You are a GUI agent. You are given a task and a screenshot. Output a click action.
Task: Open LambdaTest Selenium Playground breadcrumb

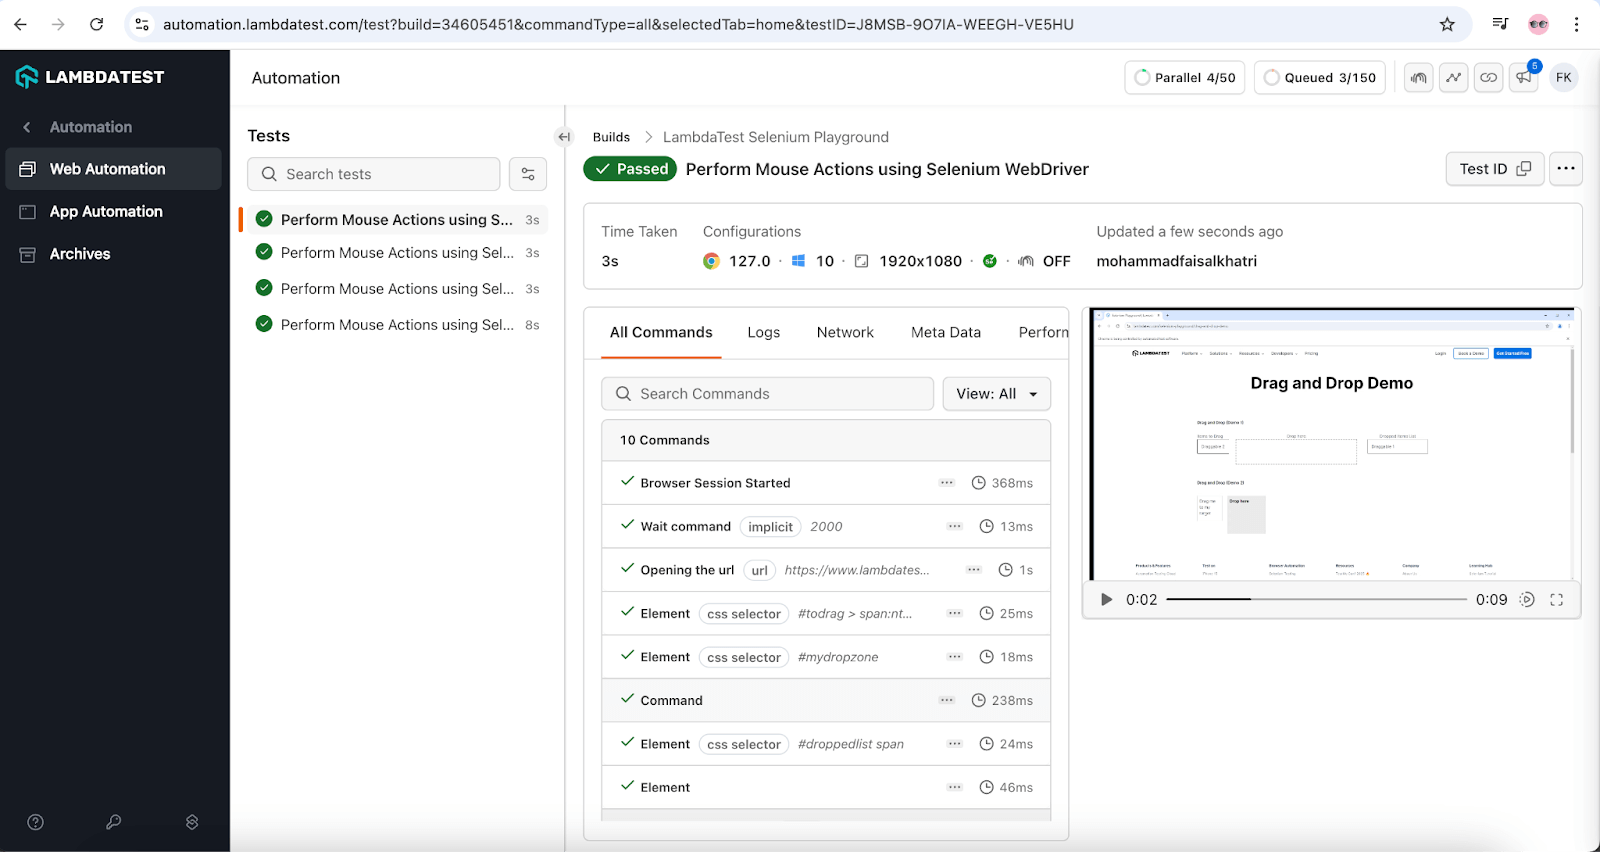point(775,137)
